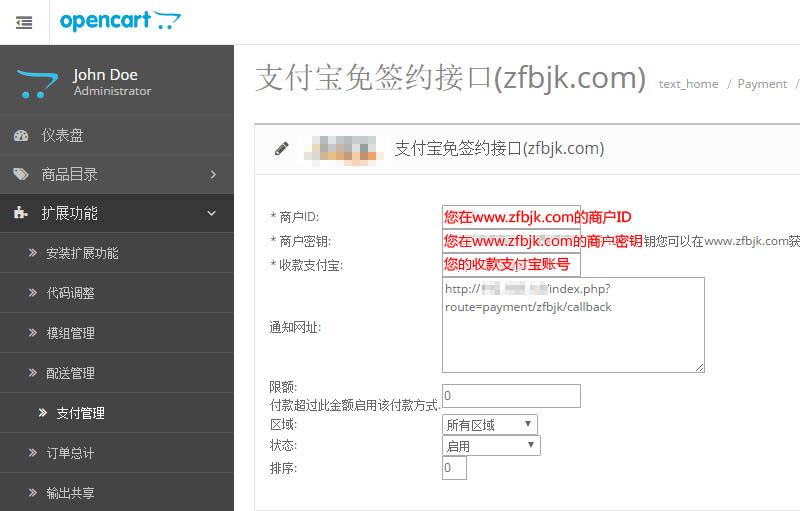Open the 状态 dropdown showing 启用
Screen dimensions: 800x511
pos(491,446)
